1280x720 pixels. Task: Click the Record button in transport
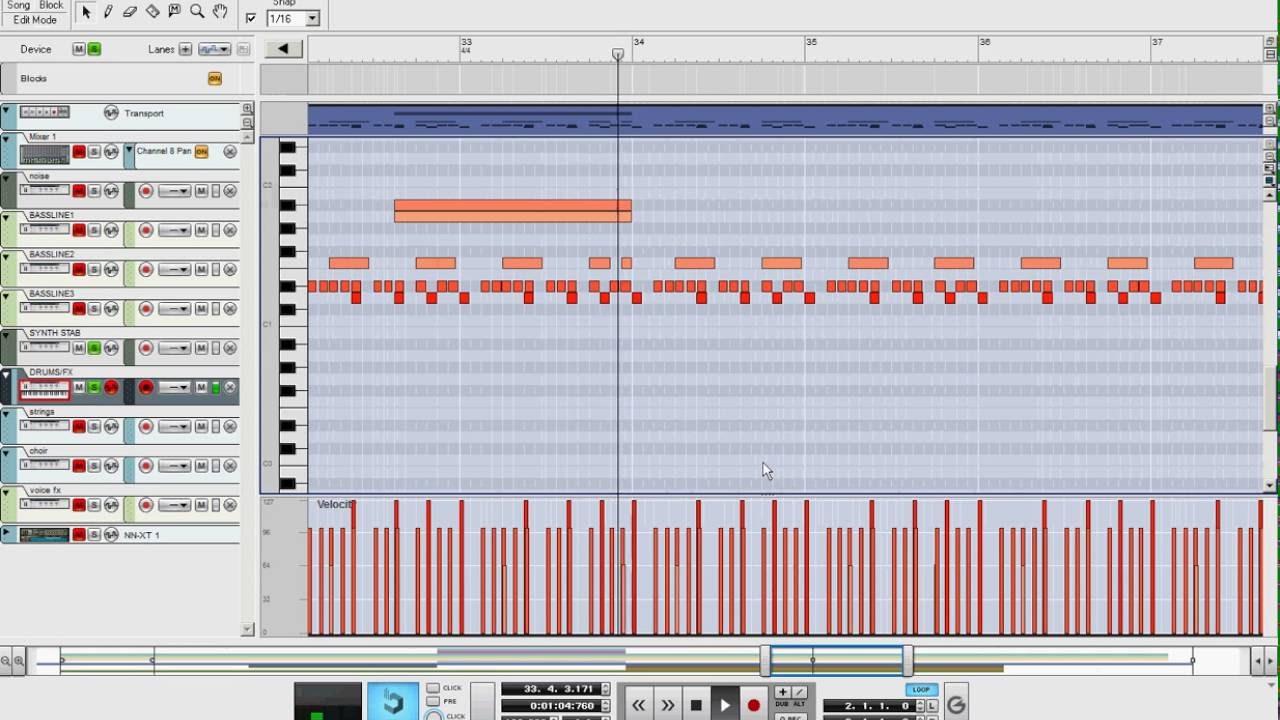(754, 705)
